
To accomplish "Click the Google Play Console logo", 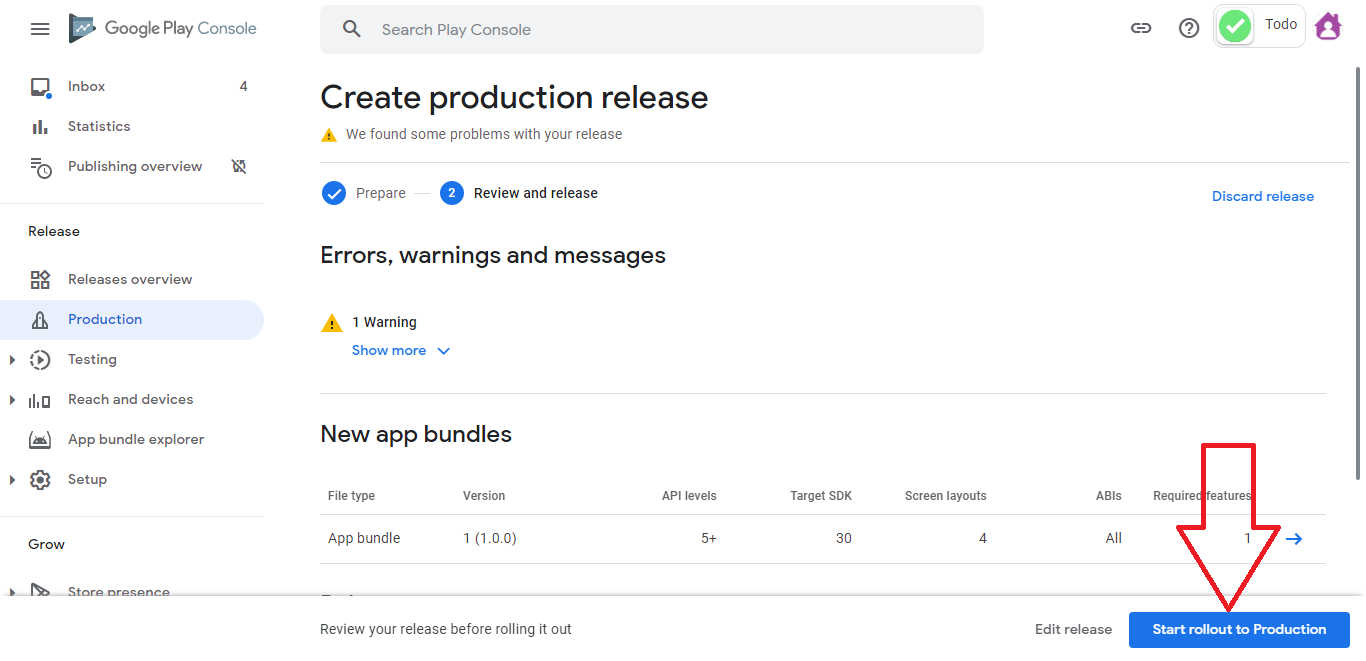I will click(163, 29).
